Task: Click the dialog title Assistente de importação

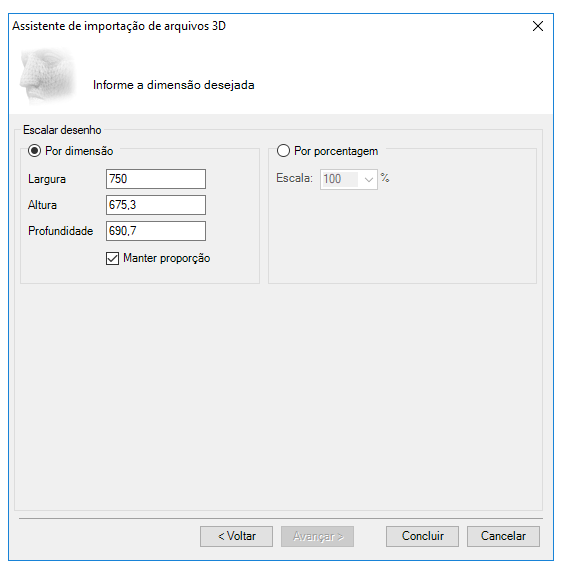Action: tap(119, 26)
